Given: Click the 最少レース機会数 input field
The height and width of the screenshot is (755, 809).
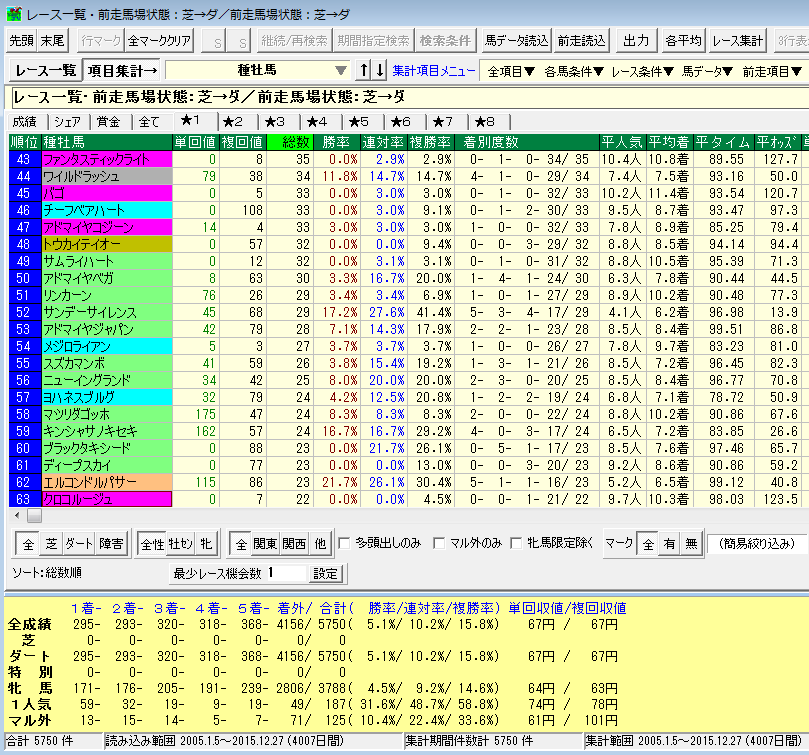Looking at the screenshot, I should coord(286,573).
